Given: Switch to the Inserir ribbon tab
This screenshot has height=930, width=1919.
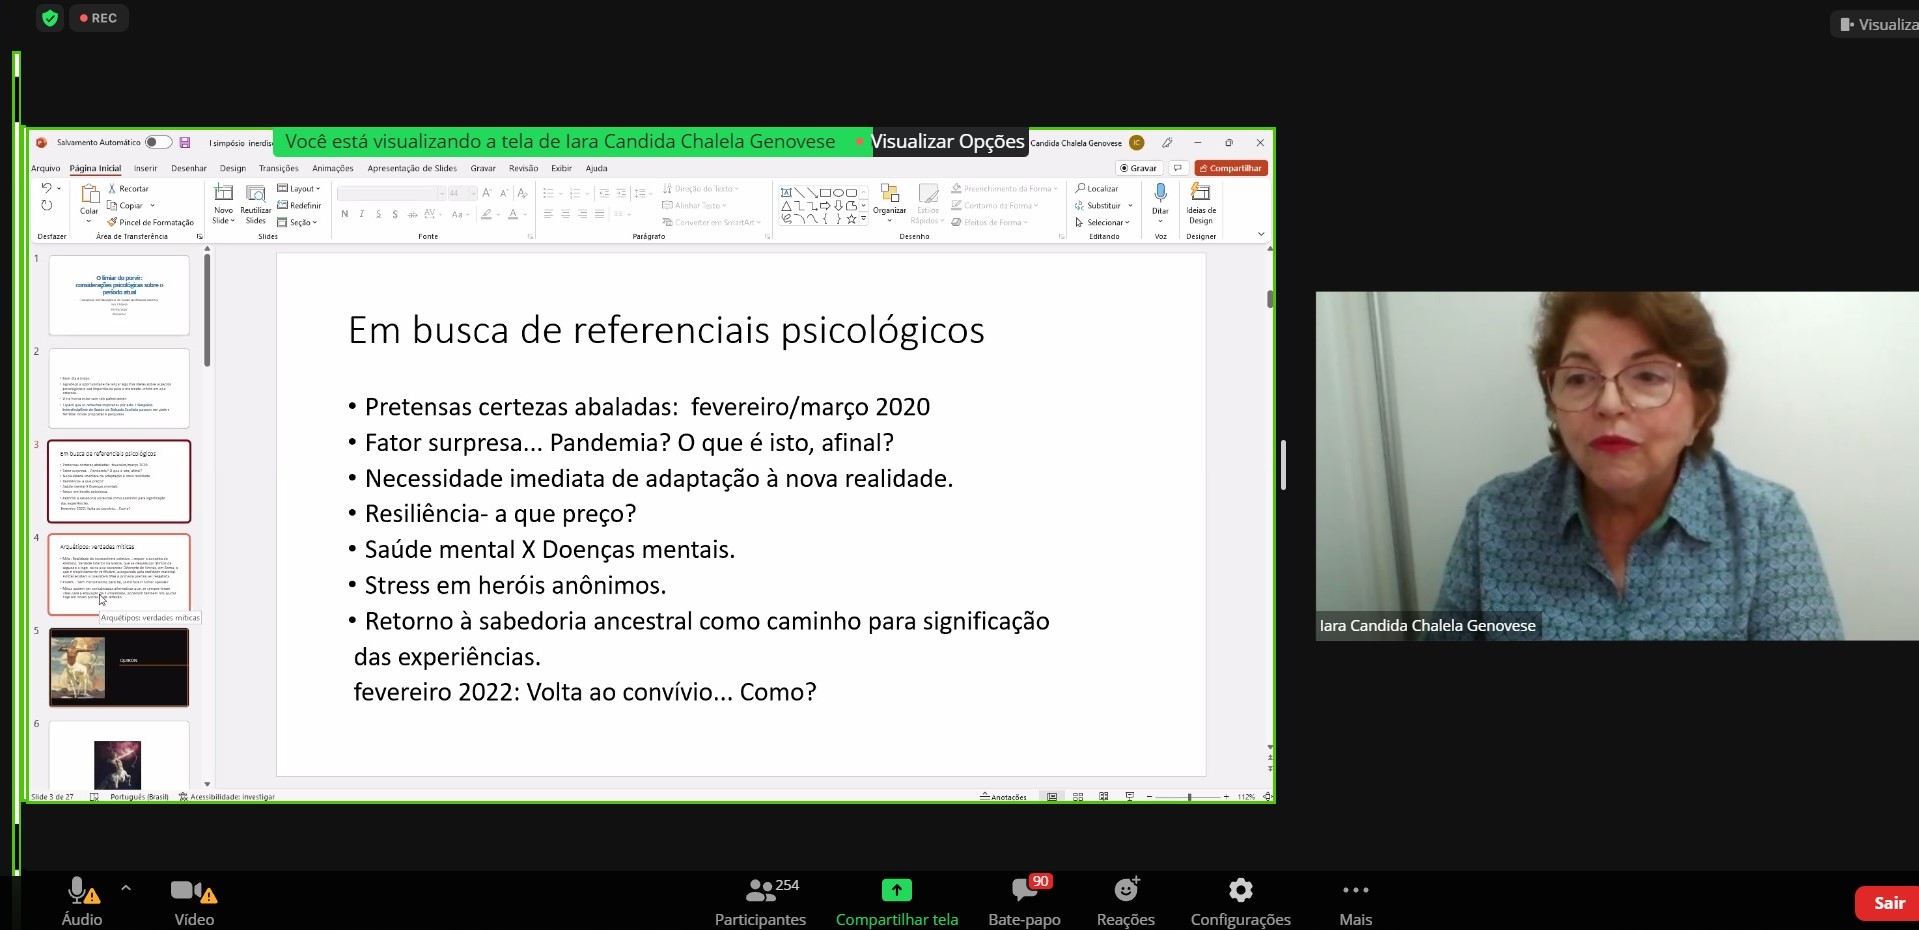Looking at the screenshot, I should tap(146, 169).
